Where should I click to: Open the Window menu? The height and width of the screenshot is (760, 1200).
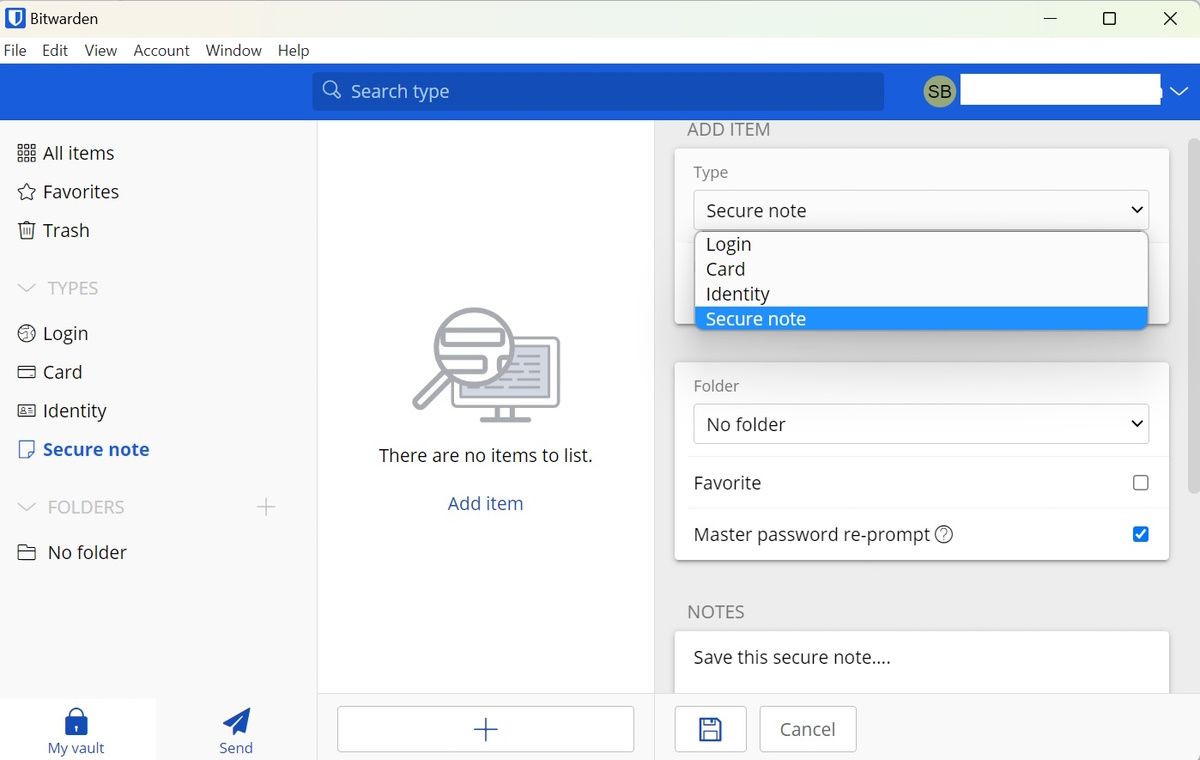click(x=233, y=50)
